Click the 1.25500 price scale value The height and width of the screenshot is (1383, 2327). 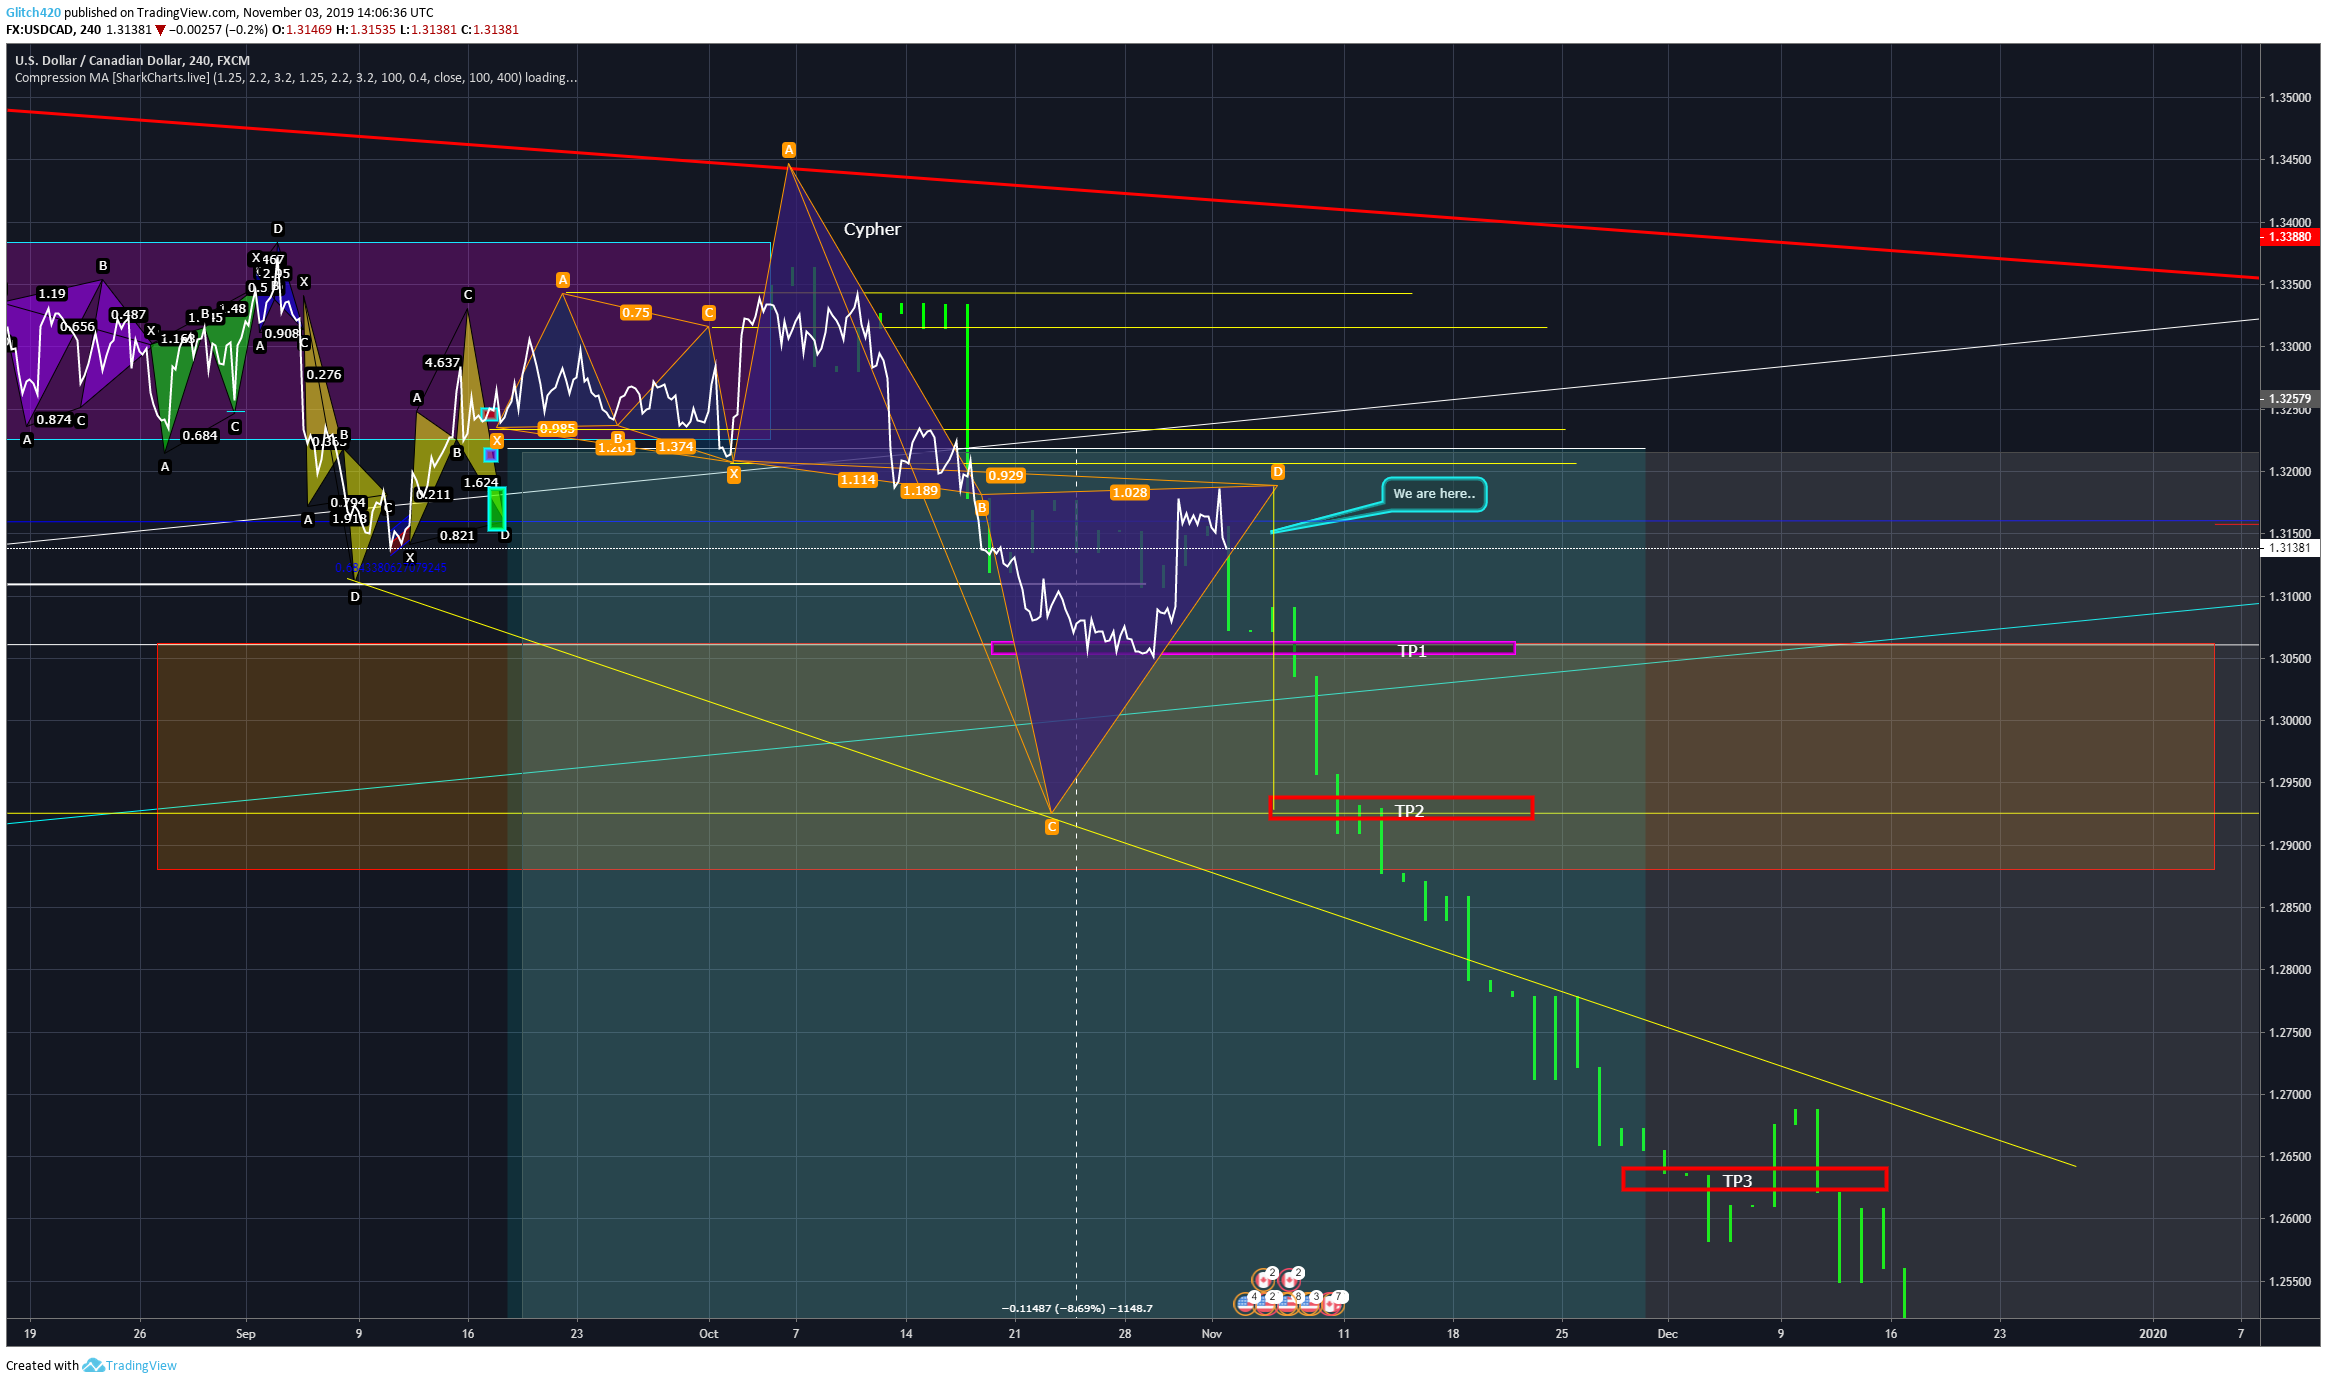[x=2290, y=1282]
